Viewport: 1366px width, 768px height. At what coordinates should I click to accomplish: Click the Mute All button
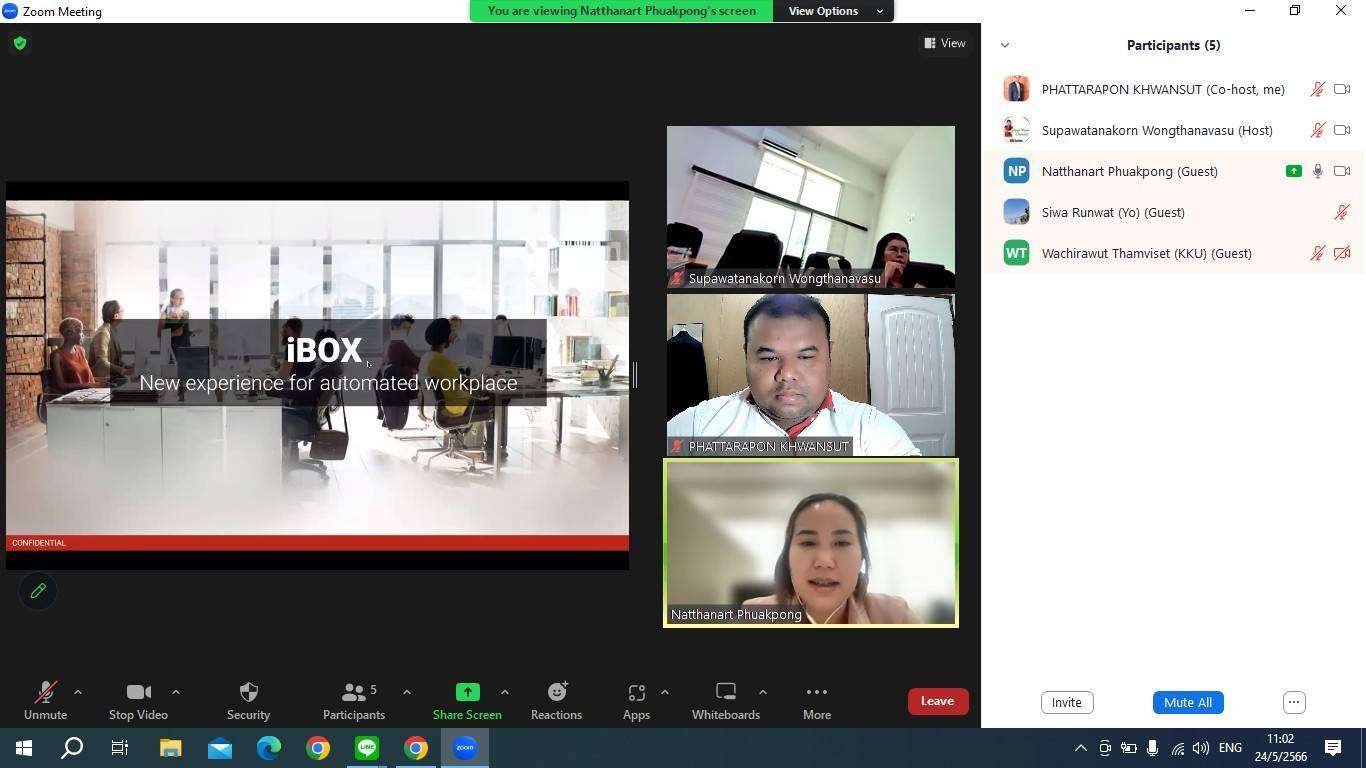1188,702
